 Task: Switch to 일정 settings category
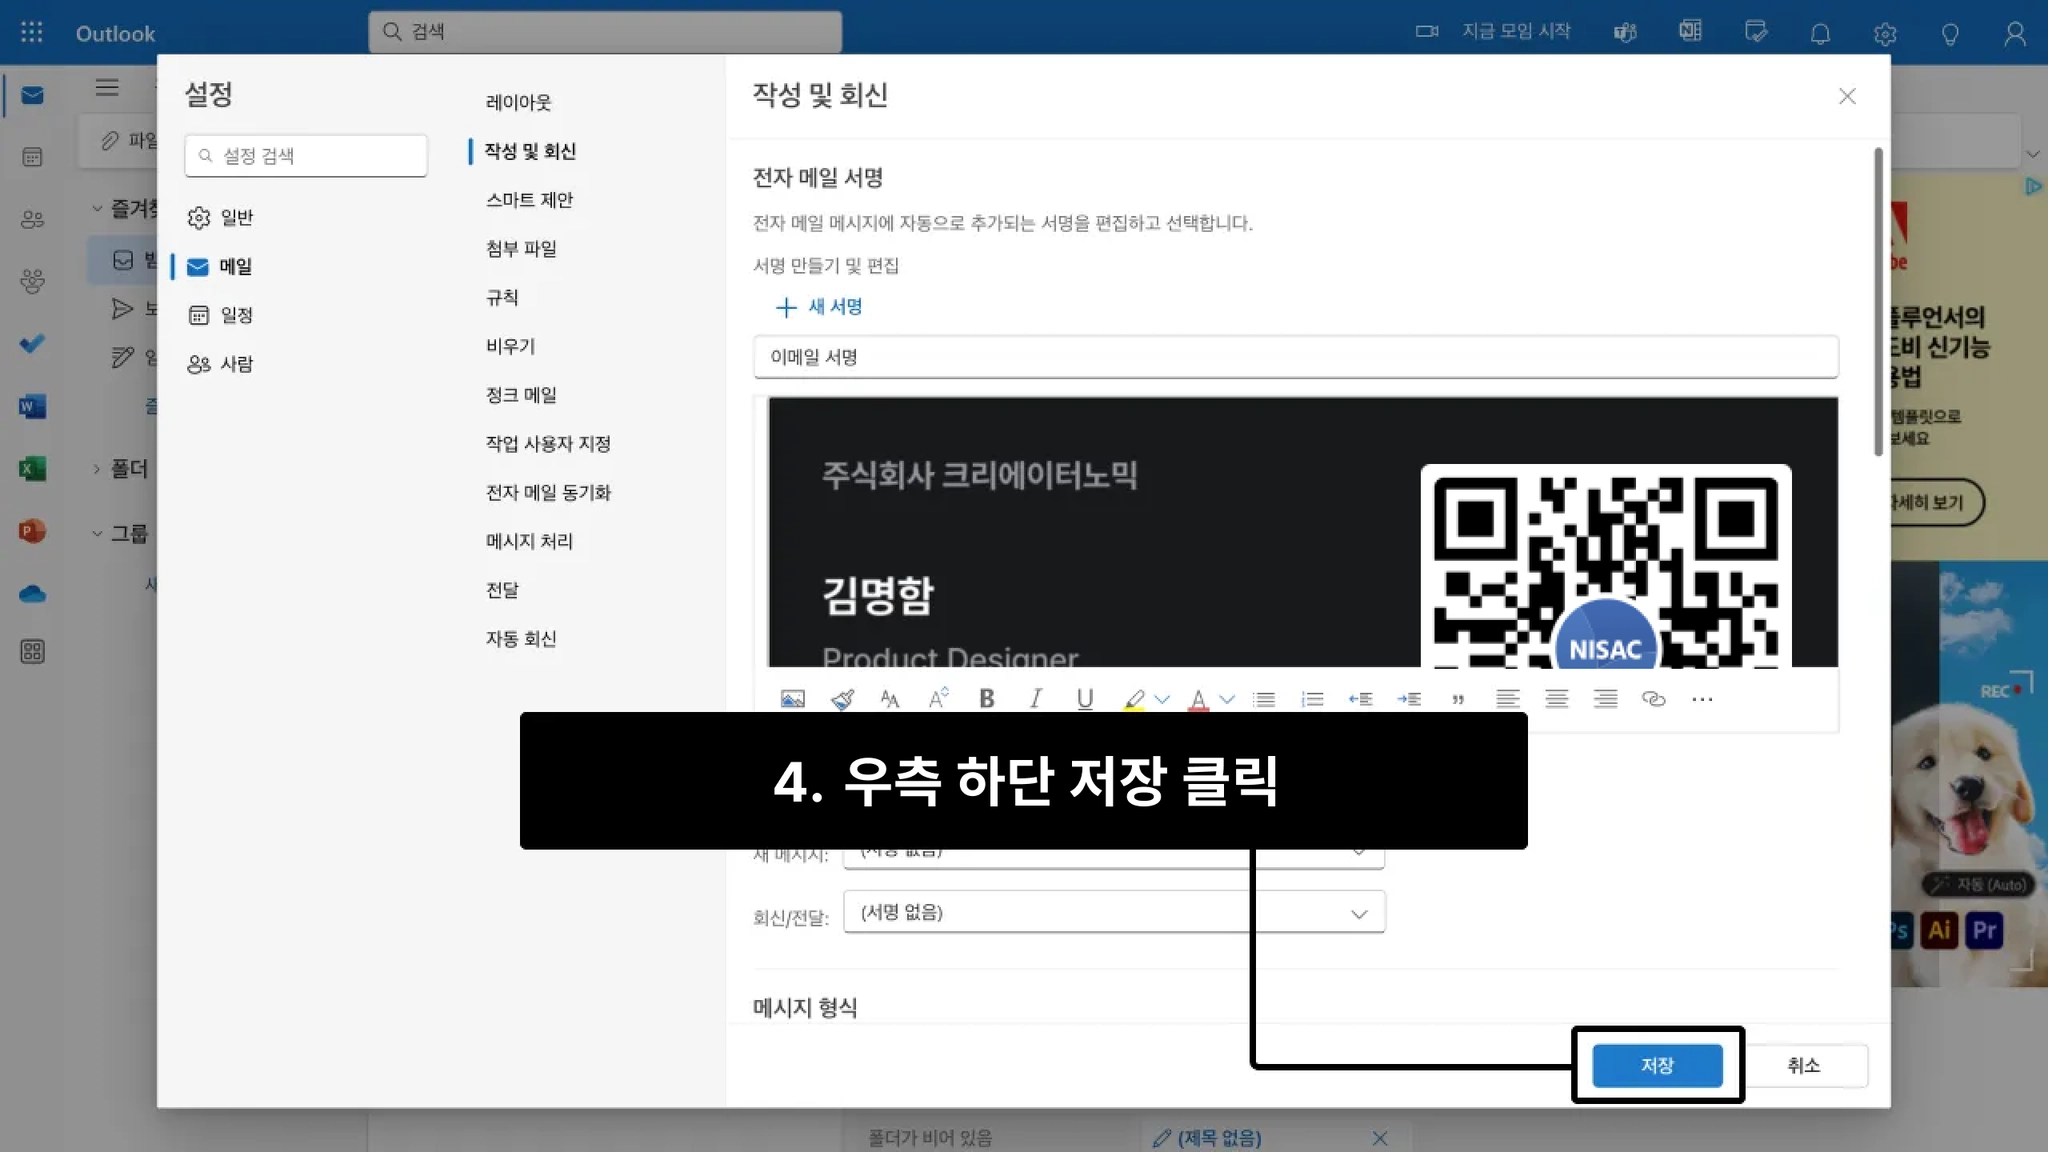236,315
